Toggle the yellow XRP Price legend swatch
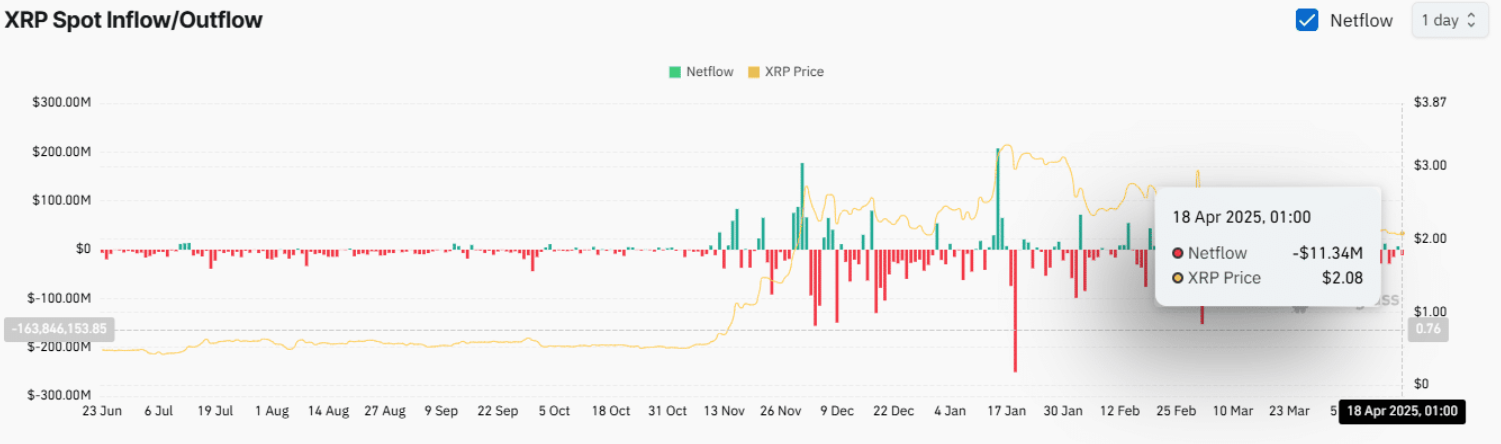This screenshot has height=444, width=1501. (754, 72)
